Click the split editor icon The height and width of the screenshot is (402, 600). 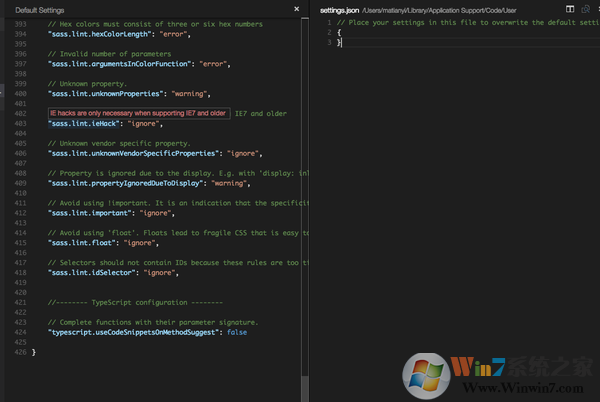coord(570,9)
